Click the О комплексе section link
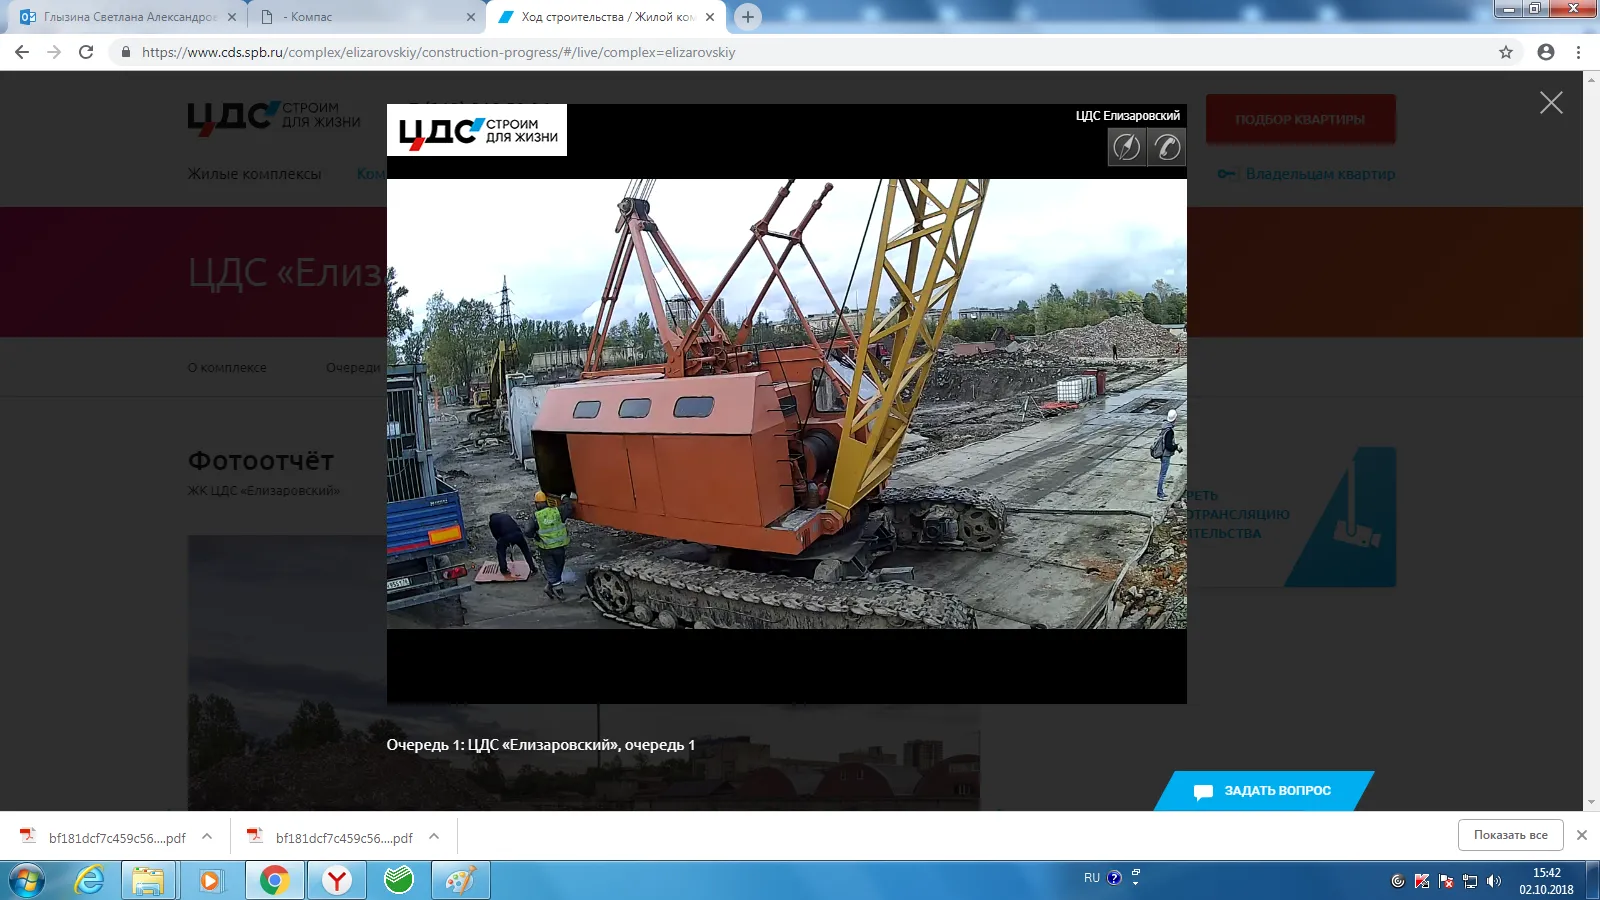Viewport: 1600px width, 900px height. coord(227,367)
